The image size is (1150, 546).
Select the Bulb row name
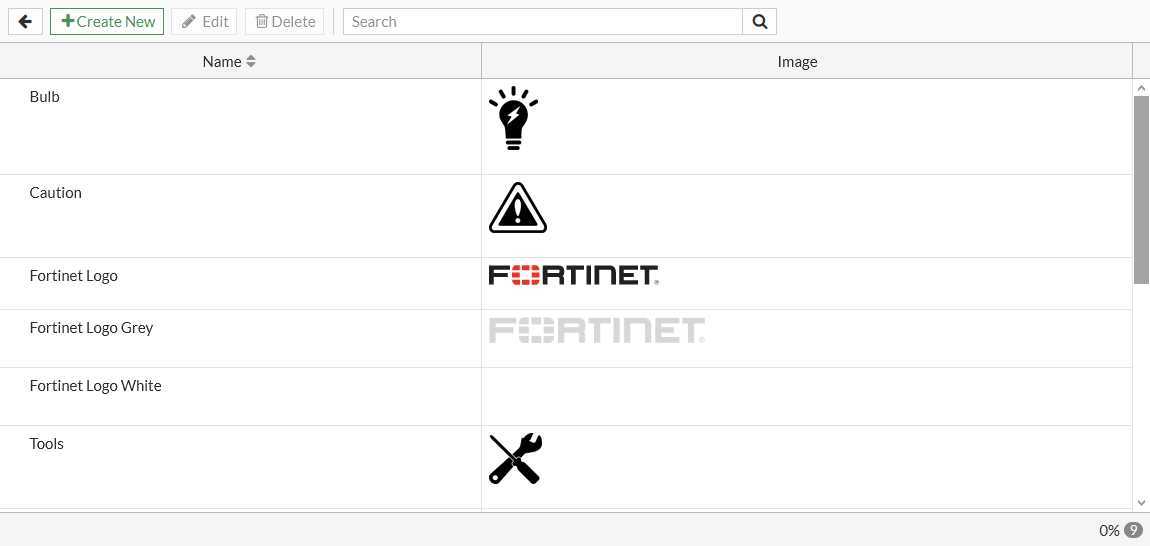point(45,96)
